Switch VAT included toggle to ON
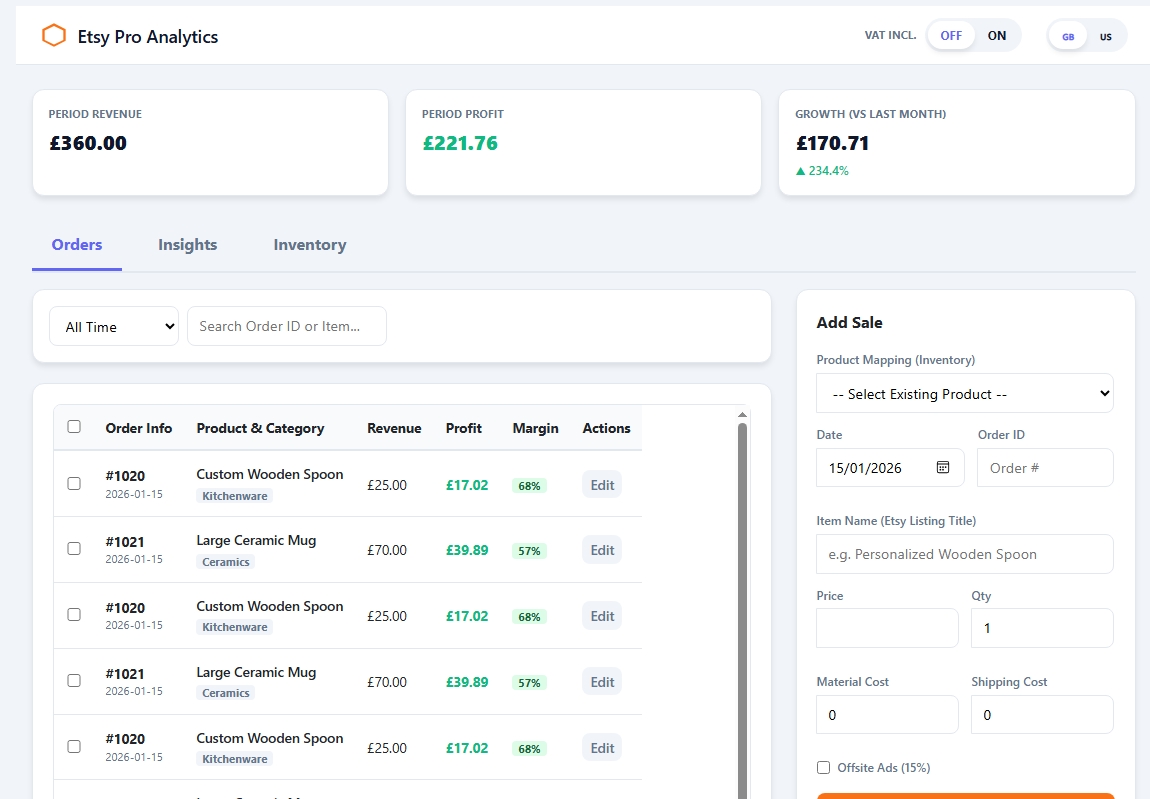Image resolution: width=1150 pixels, height=799 pixels. tap(996, 35)
